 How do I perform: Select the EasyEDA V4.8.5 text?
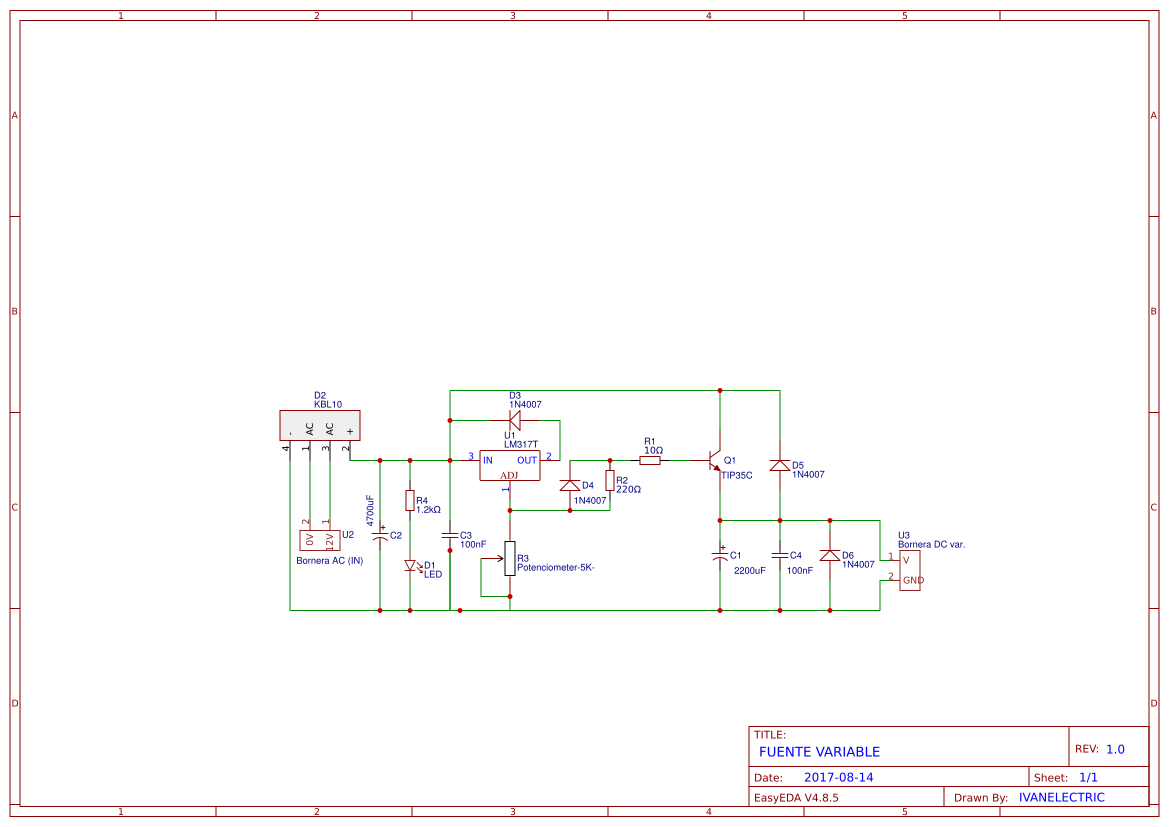797,797
